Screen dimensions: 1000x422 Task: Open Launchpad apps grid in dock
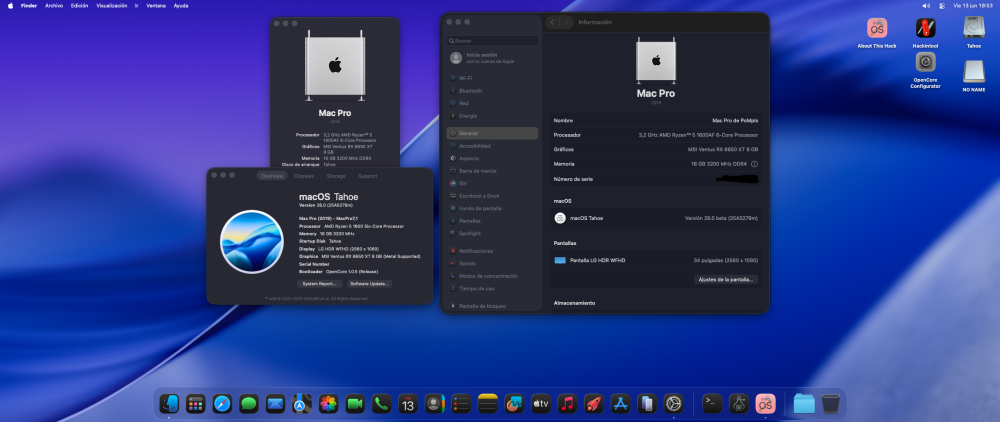pyautogui.click(x=195, y=404)
